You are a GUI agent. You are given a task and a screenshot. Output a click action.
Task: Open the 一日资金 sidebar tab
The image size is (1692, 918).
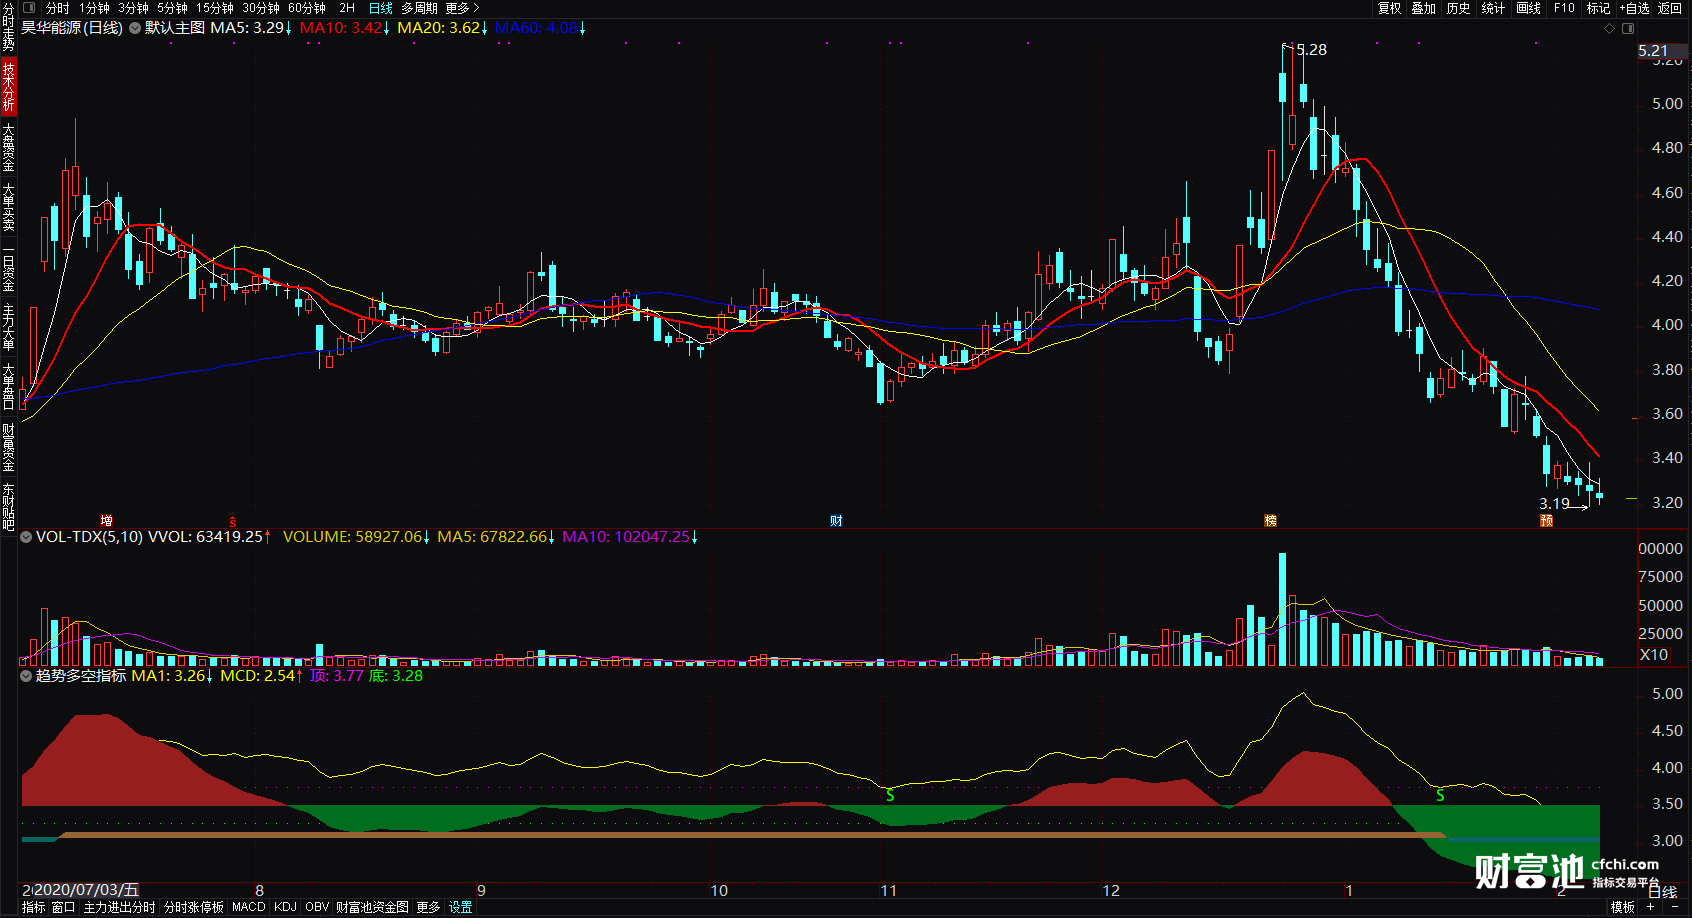[x=8, y=267]
